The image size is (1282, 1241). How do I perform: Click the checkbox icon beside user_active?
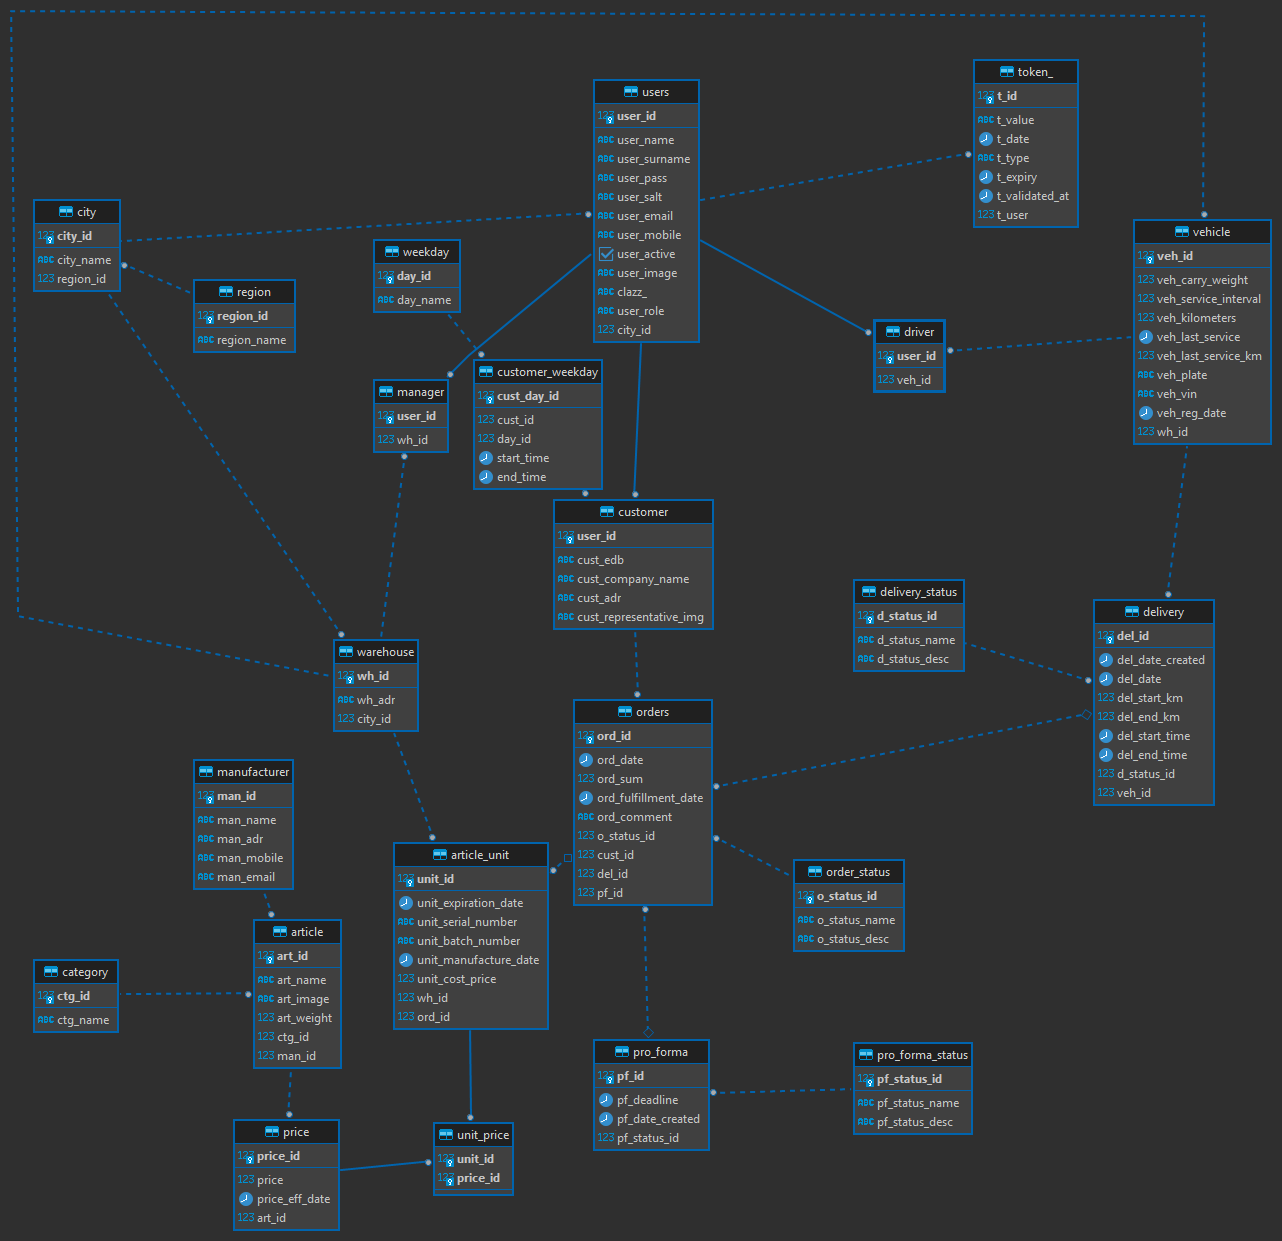coord(606,254)
